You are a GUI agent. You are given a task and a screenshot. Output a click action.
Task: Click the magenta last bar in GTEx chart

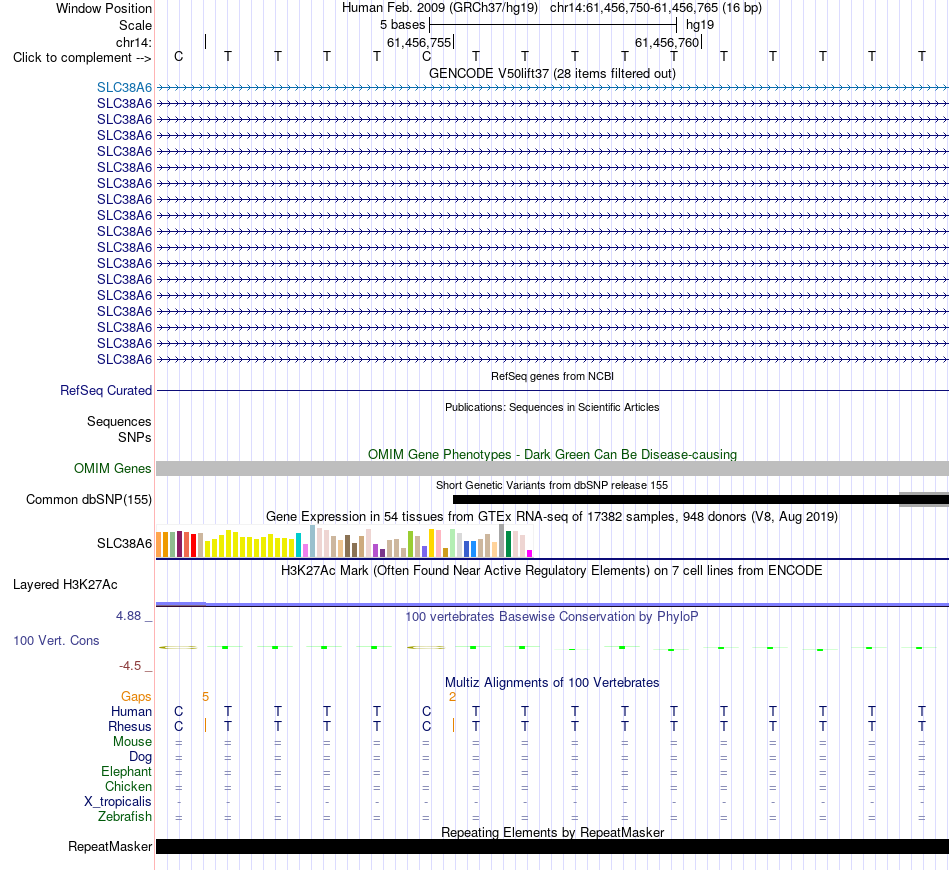[530, 554]
